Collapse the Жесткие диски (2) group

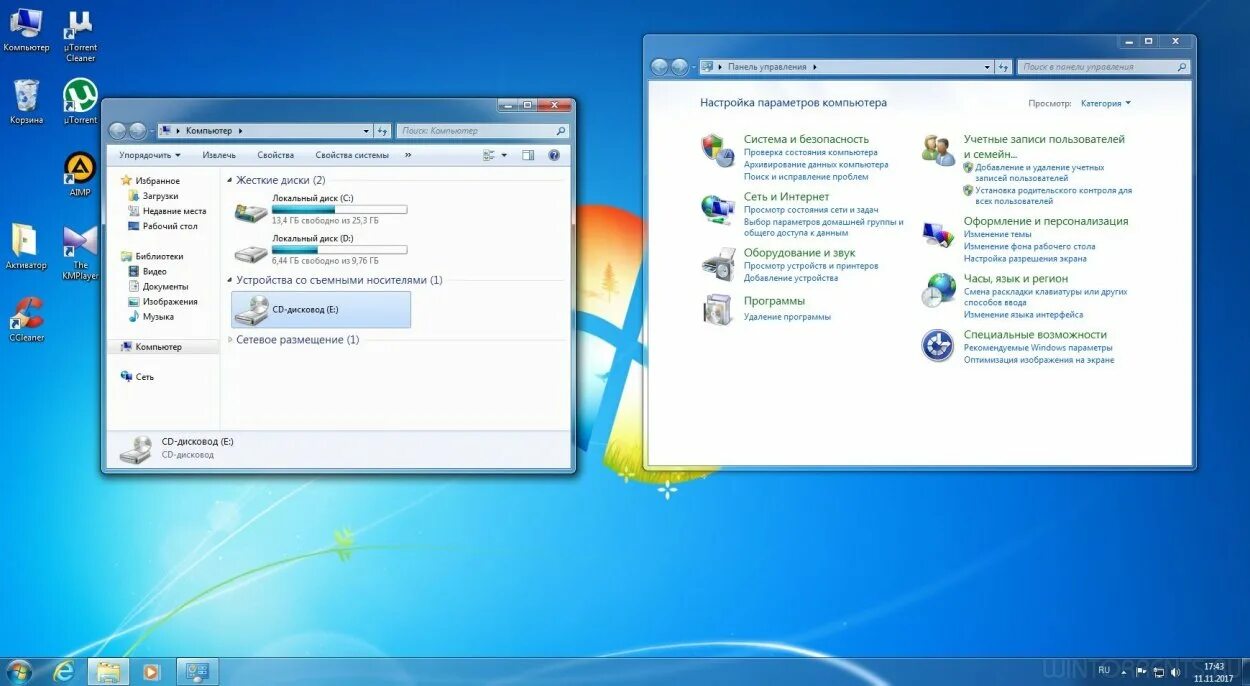pos(230,181)
